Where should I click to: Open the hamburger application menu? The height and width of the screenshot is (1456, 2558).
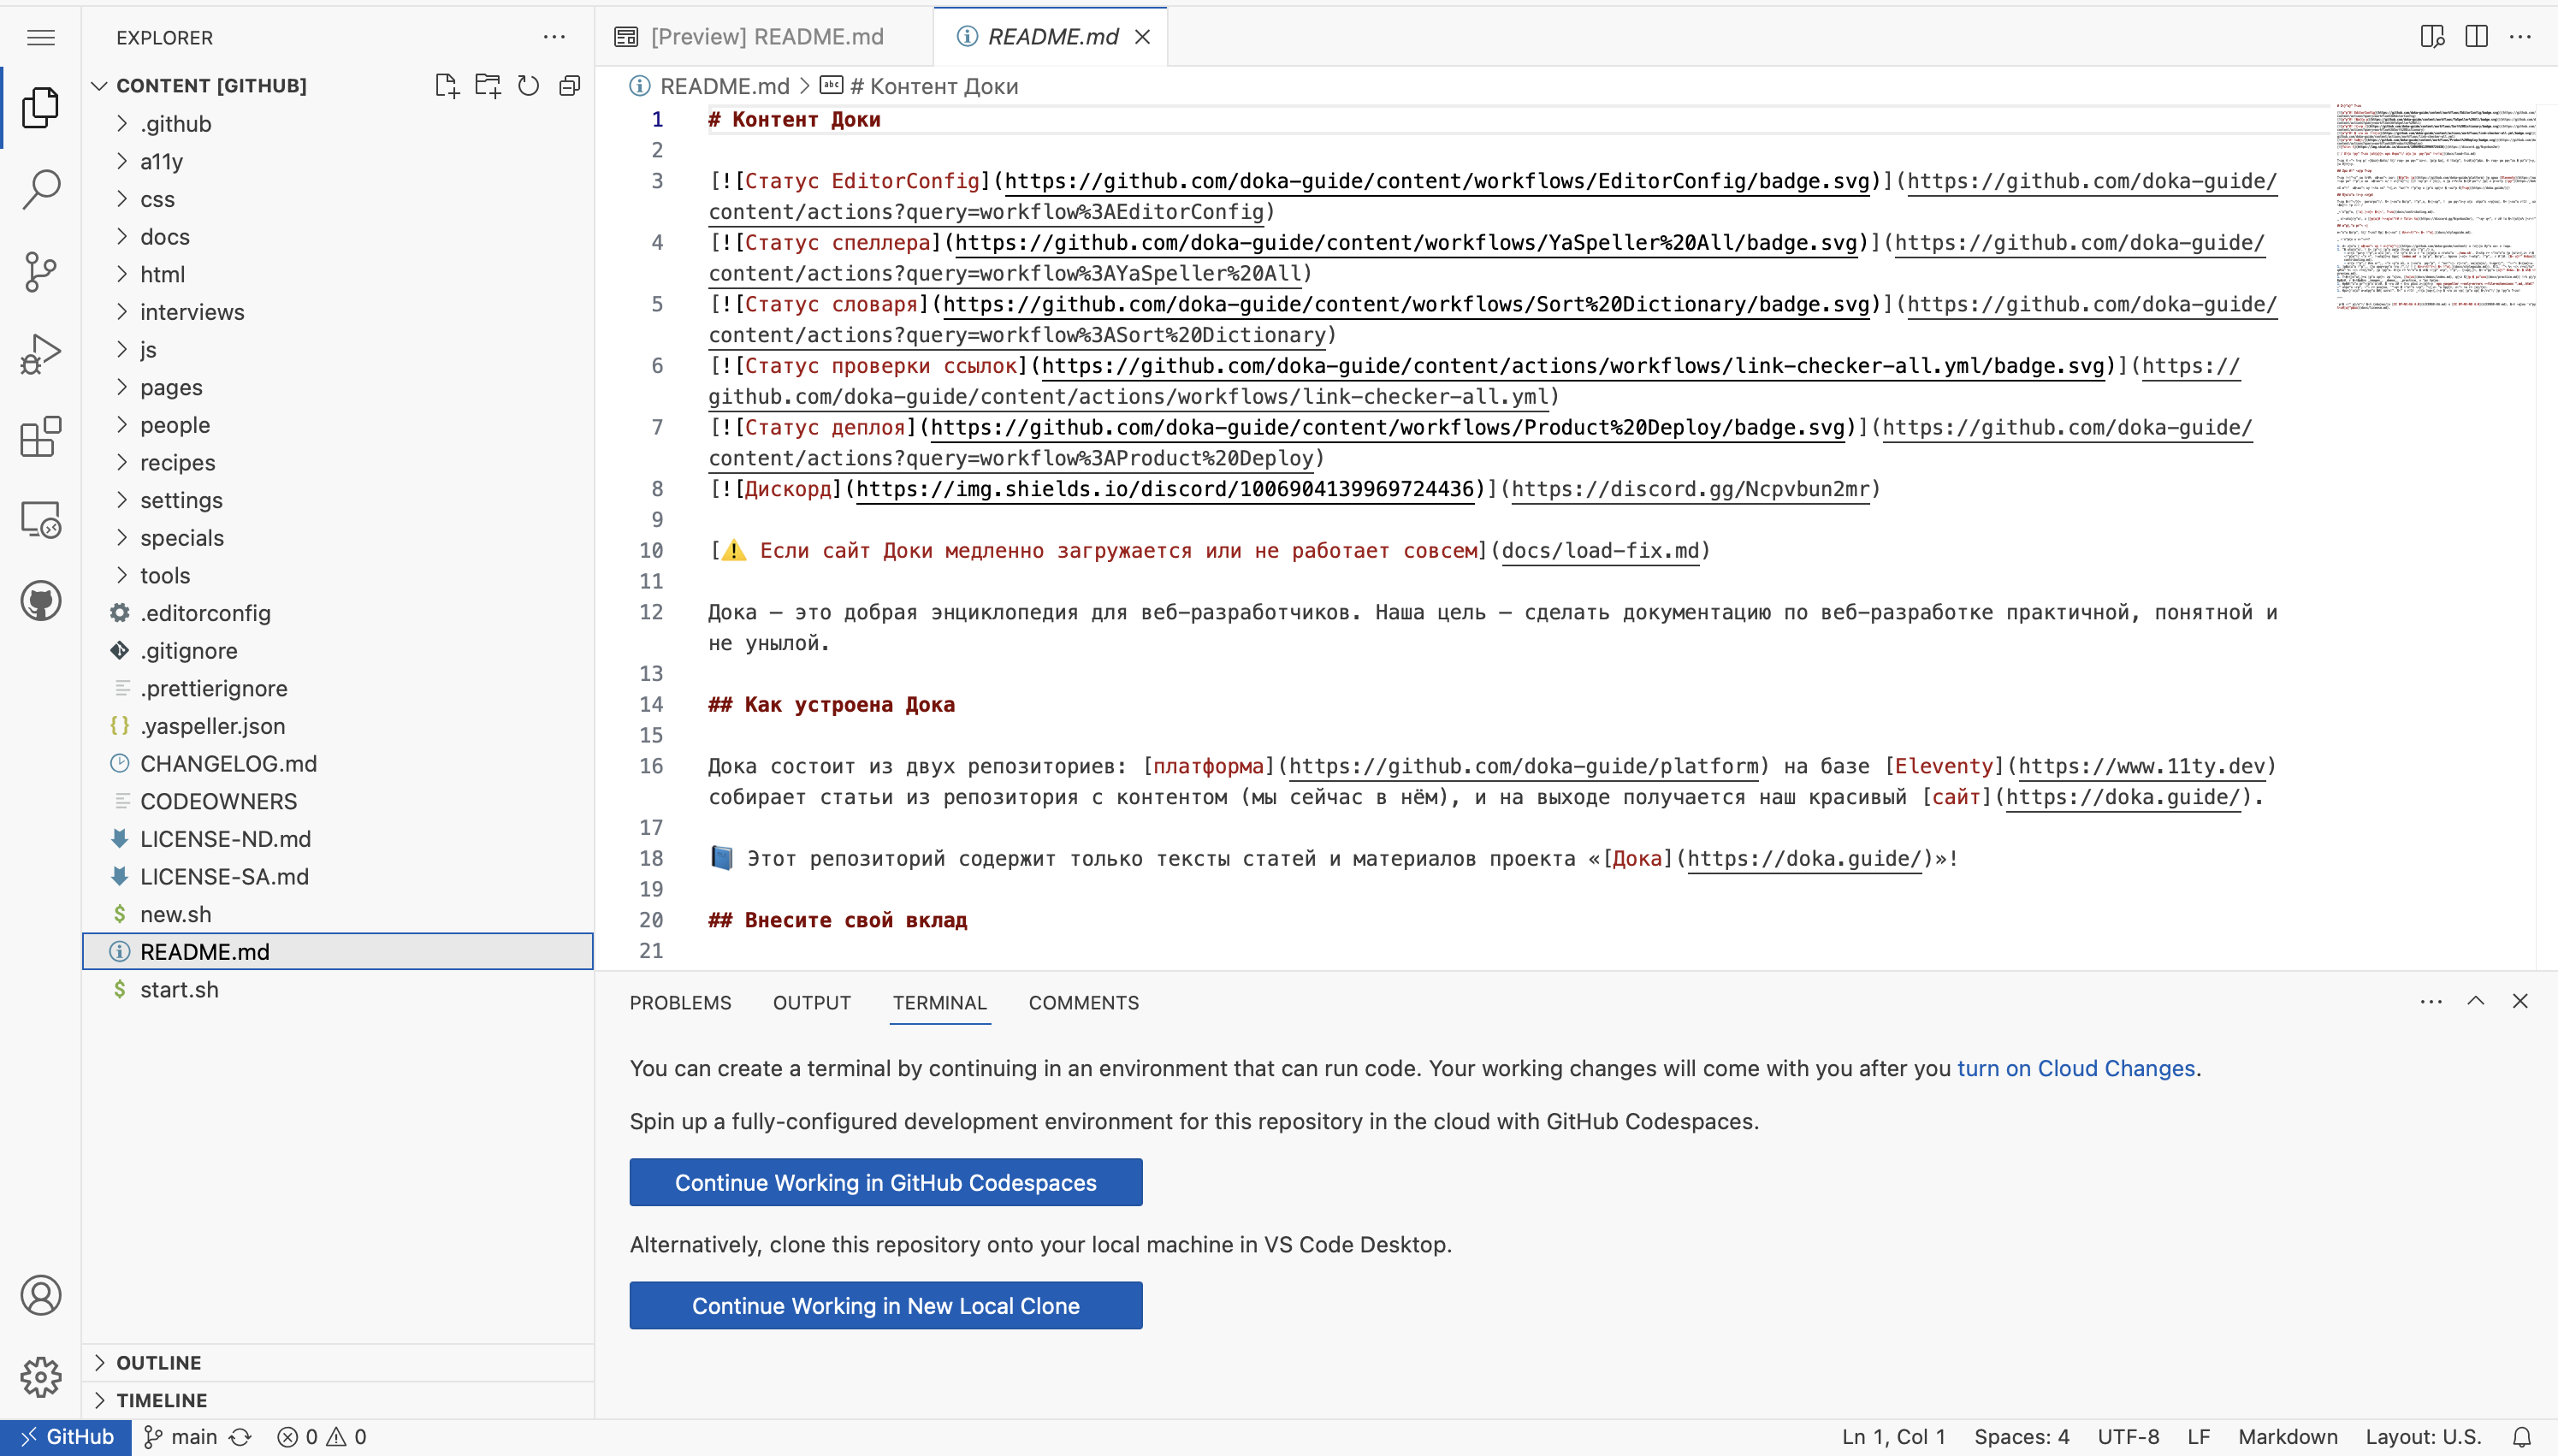(41, 38)
